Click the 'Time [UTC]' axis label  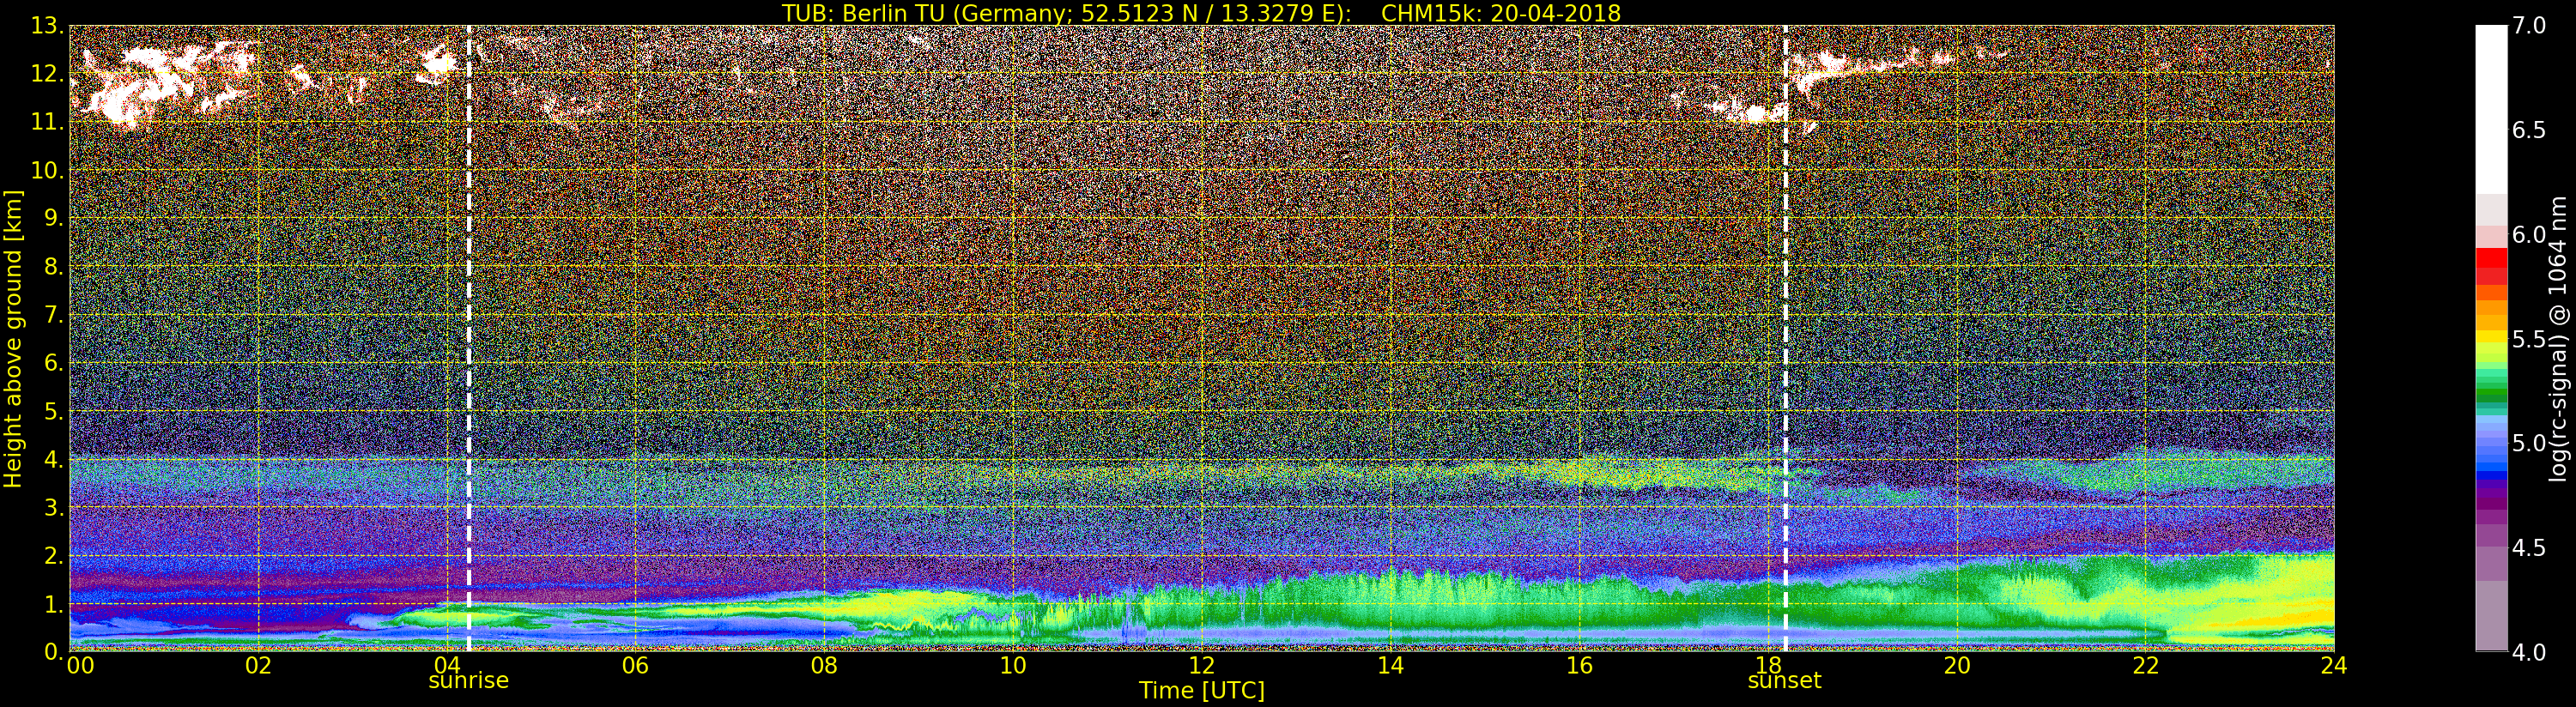[x=1201, y=691]
